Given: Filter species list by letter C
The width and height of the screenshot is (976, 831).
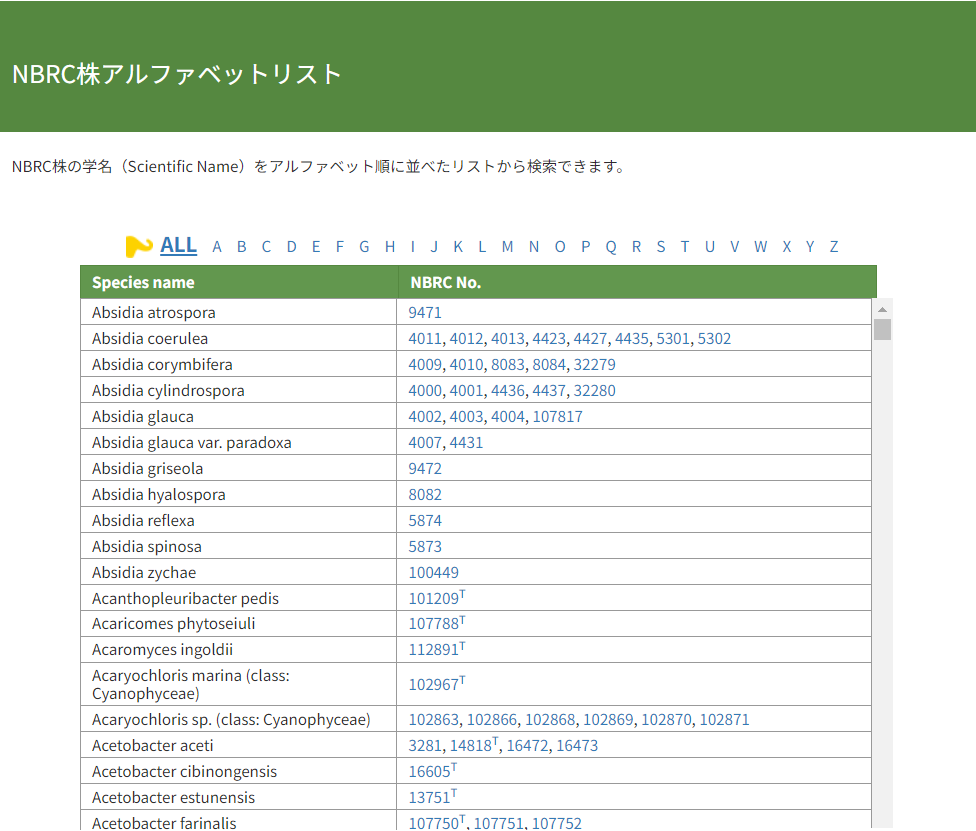Looking at the screenshot, I should (266, 247).
